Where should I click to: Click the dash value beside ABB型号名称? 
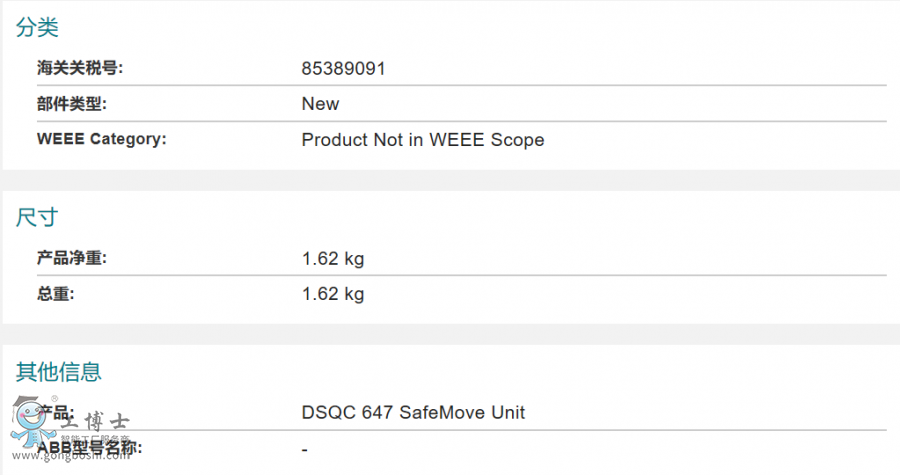(x=305, y=449)
